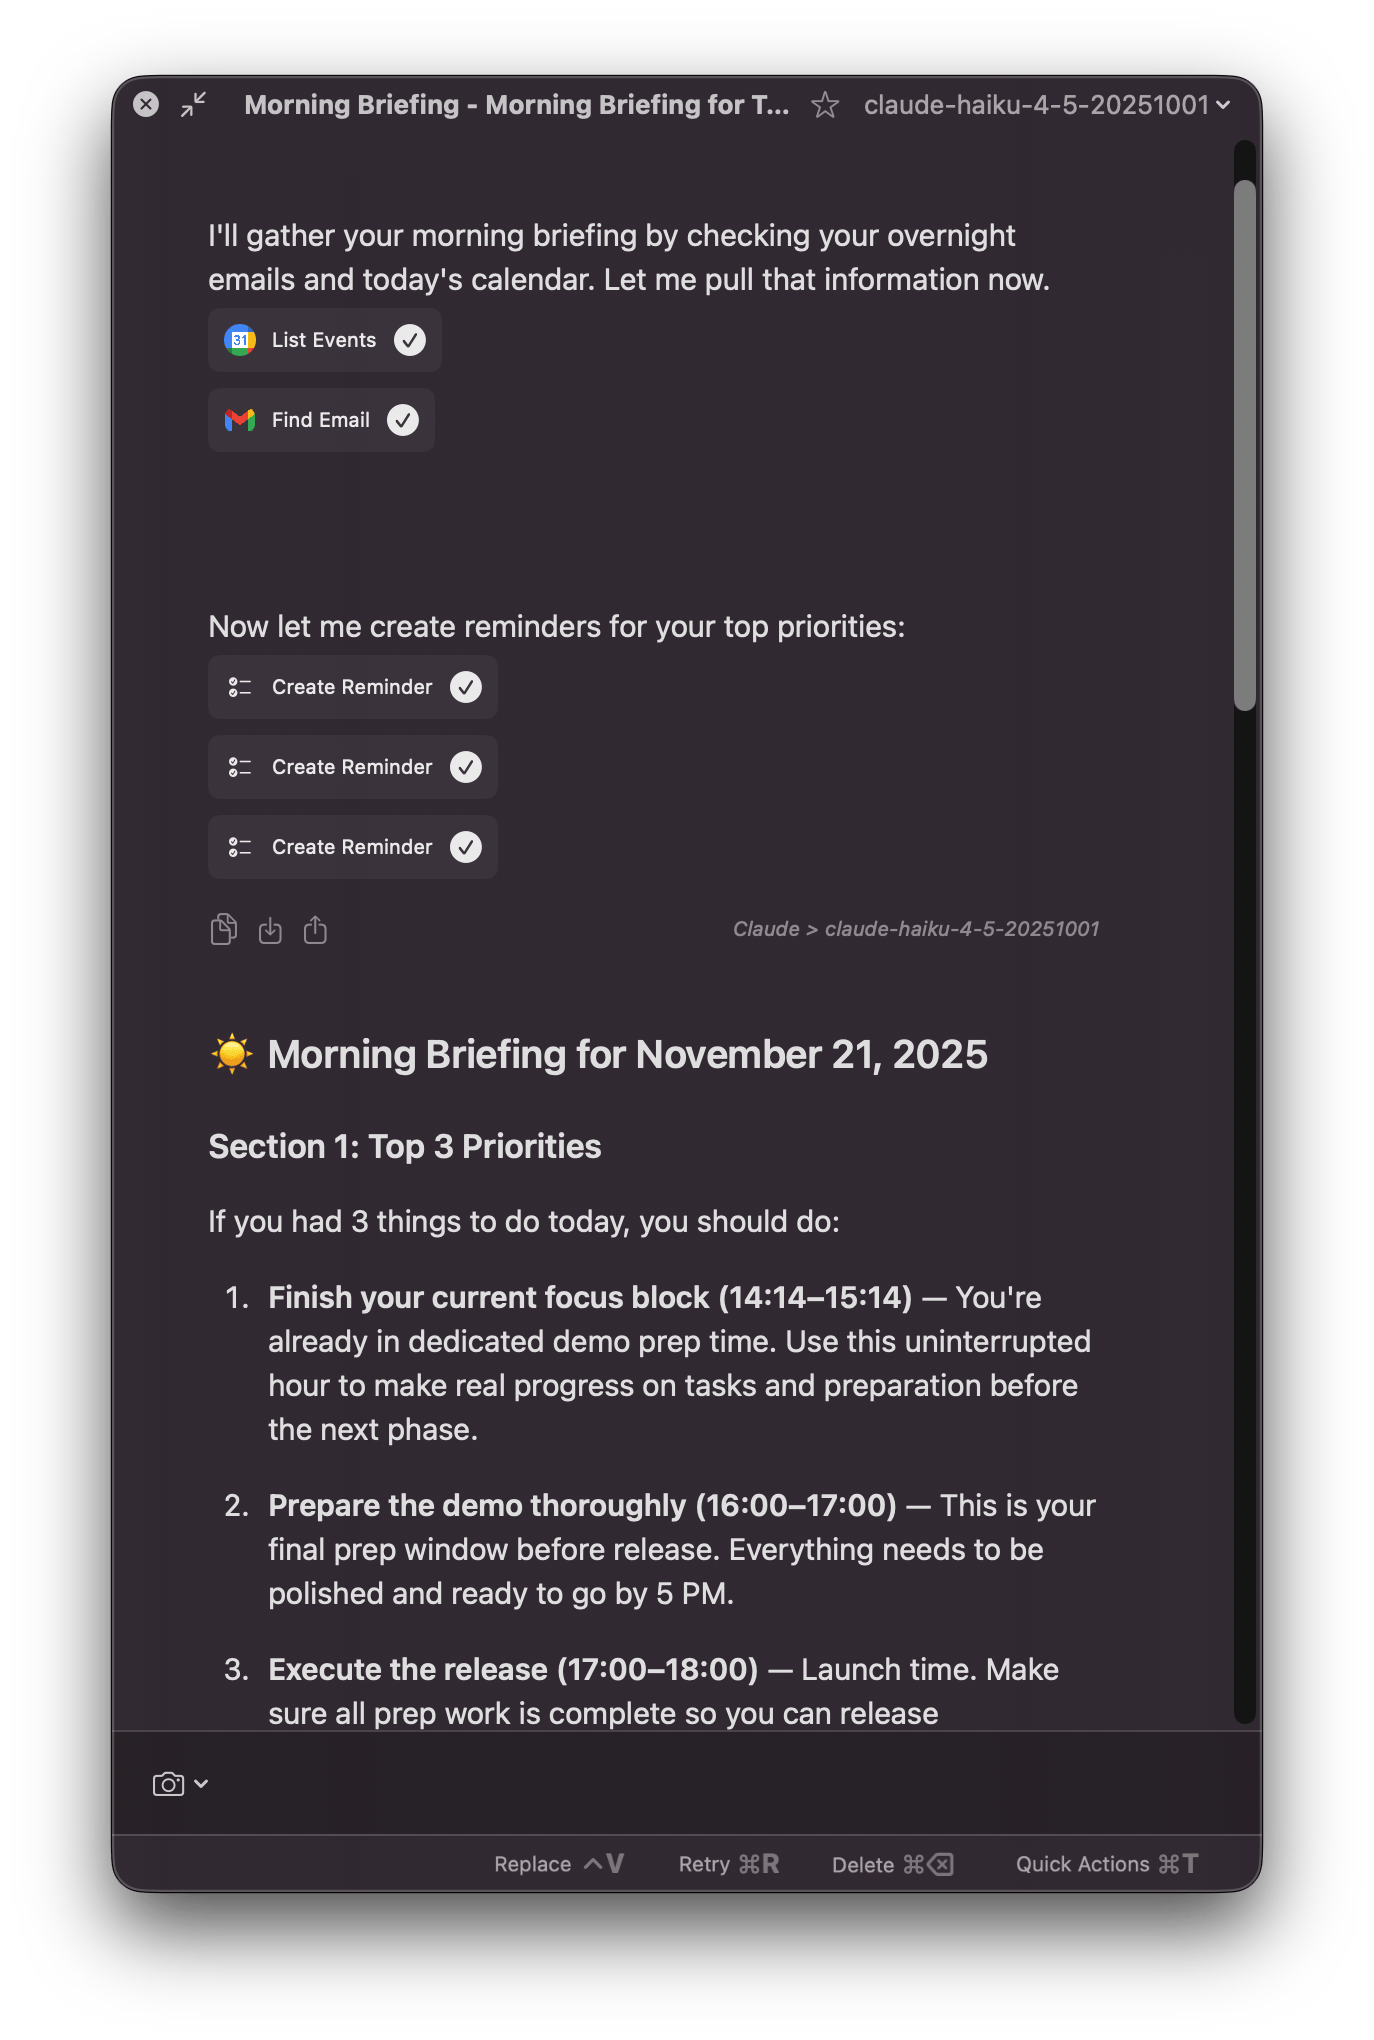This screenshot has height=2040, width=1374.
Task: Expand the second Create Reminder tool call
Action: [352, 767]
